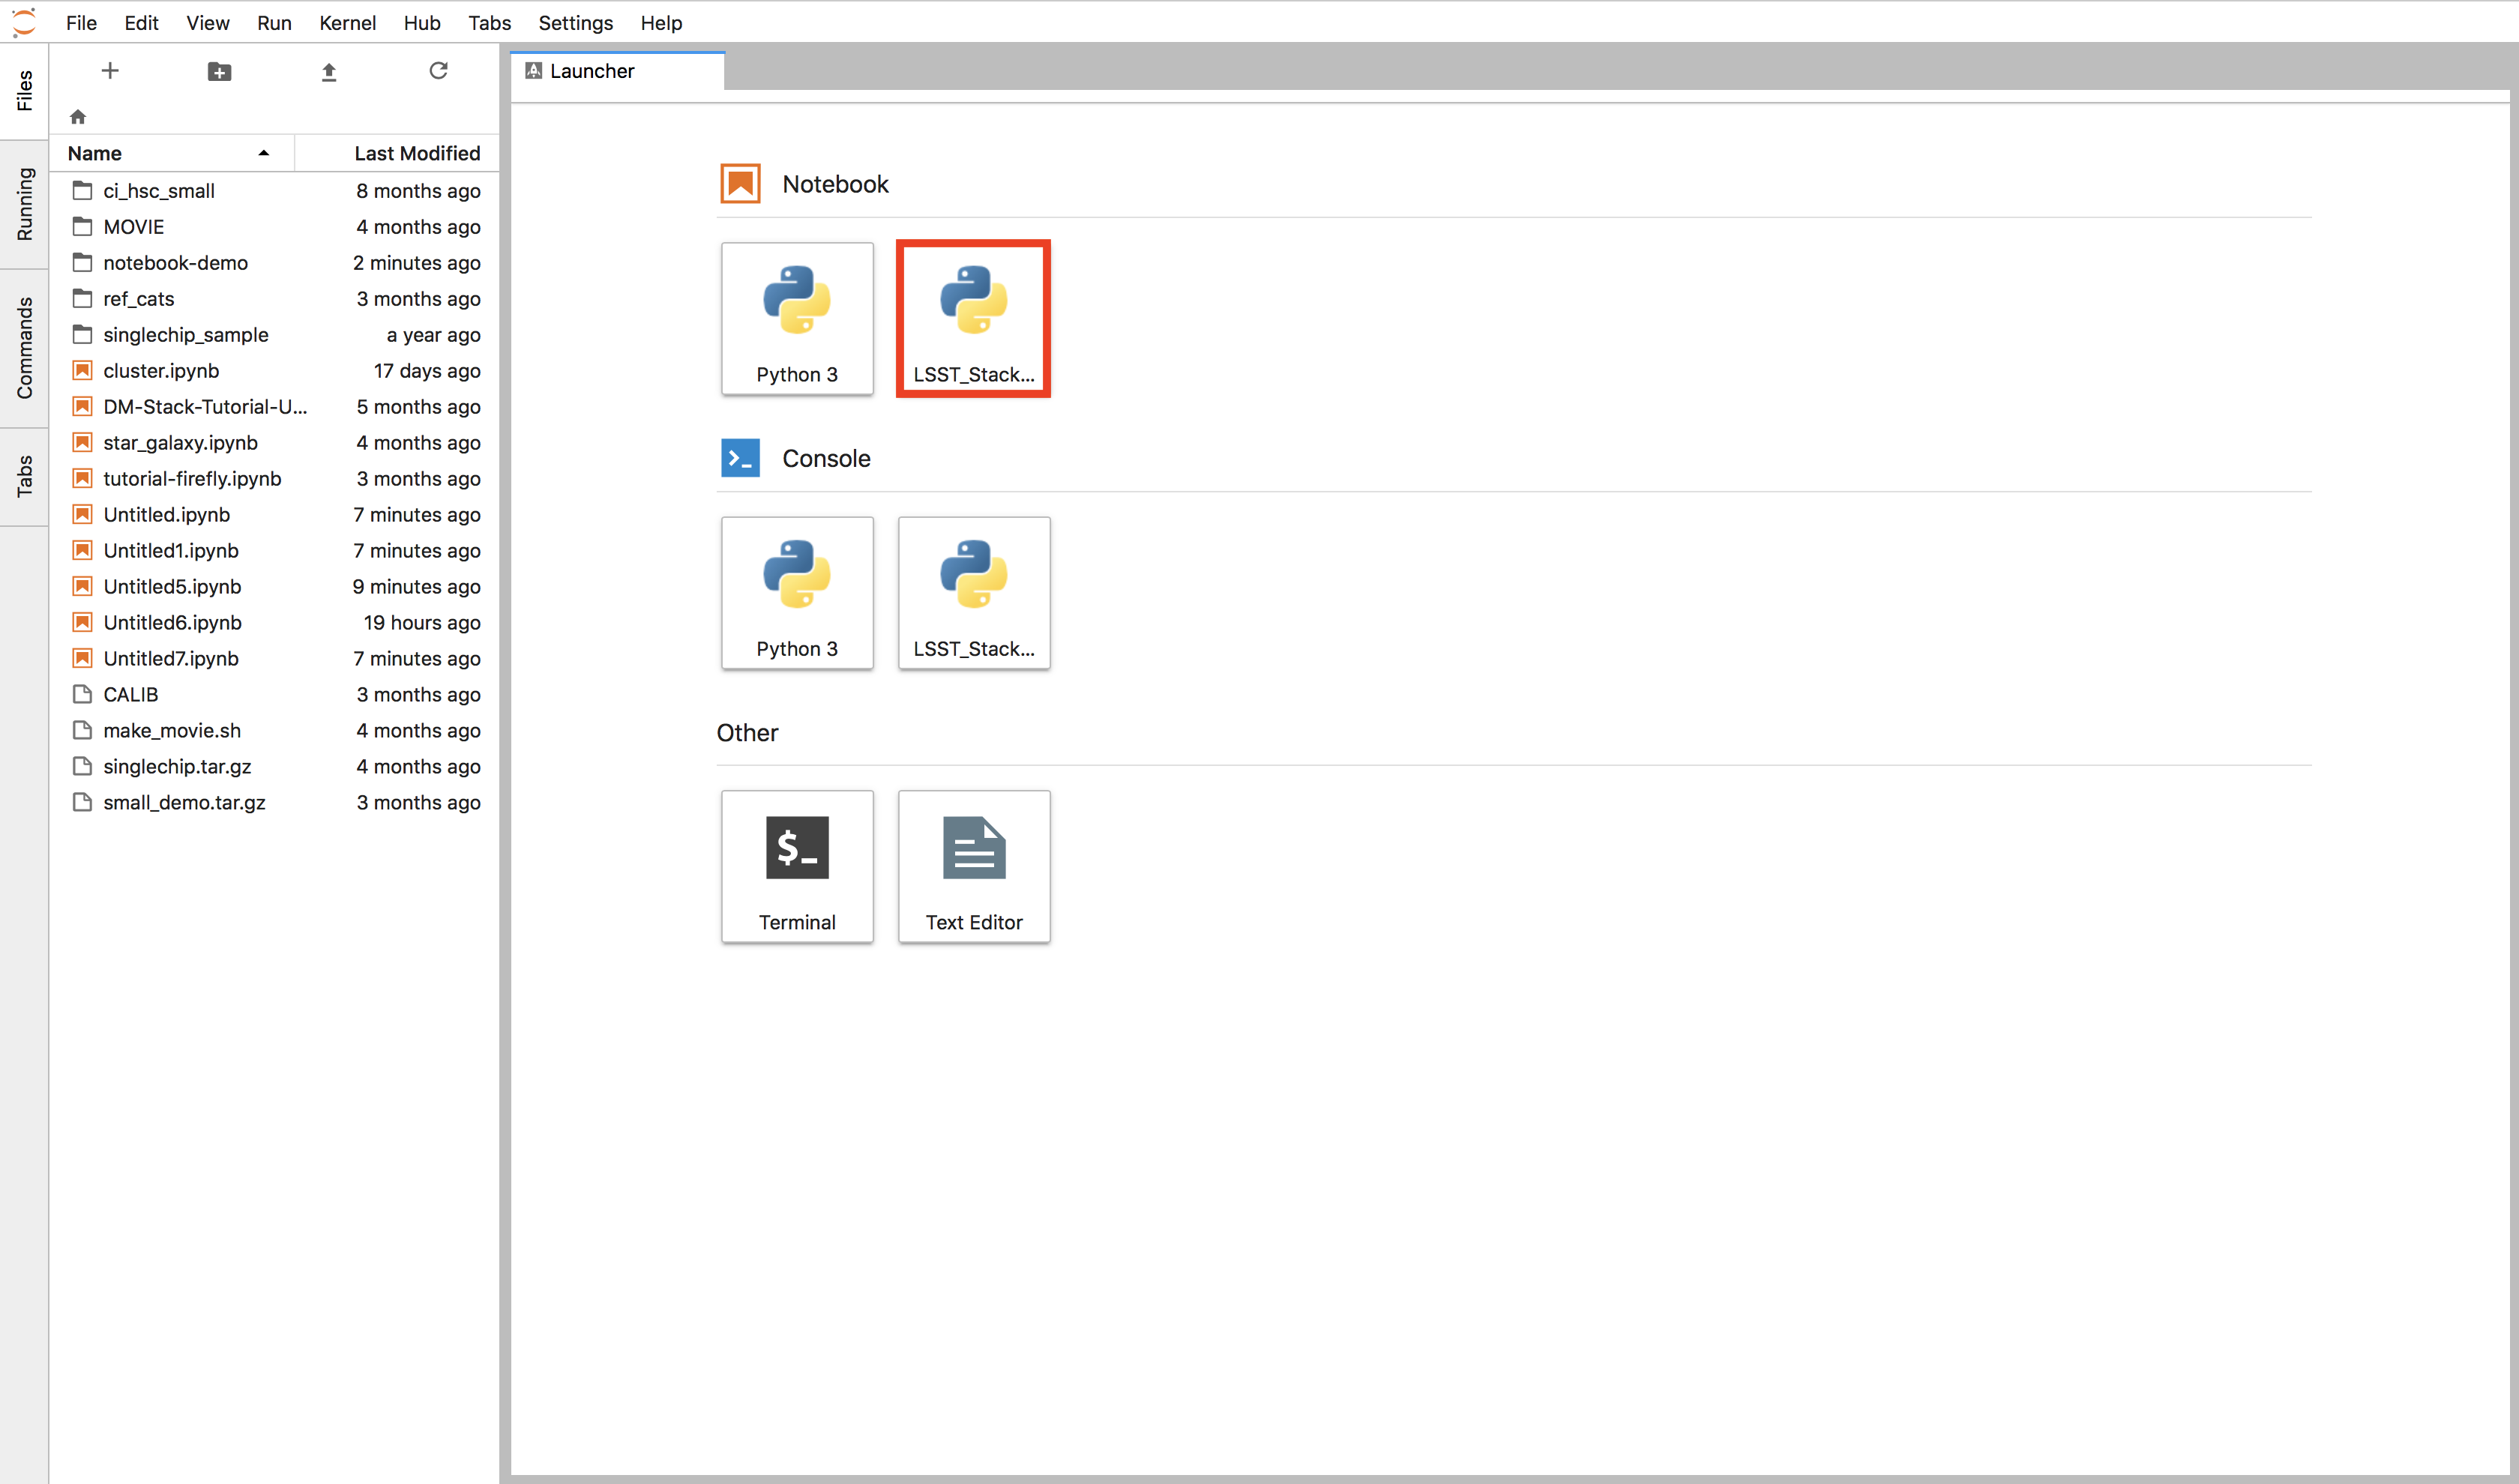The image size is (2519, 1484).
Task: Click the notebook-demo folder icon
Action: [83, 262]
